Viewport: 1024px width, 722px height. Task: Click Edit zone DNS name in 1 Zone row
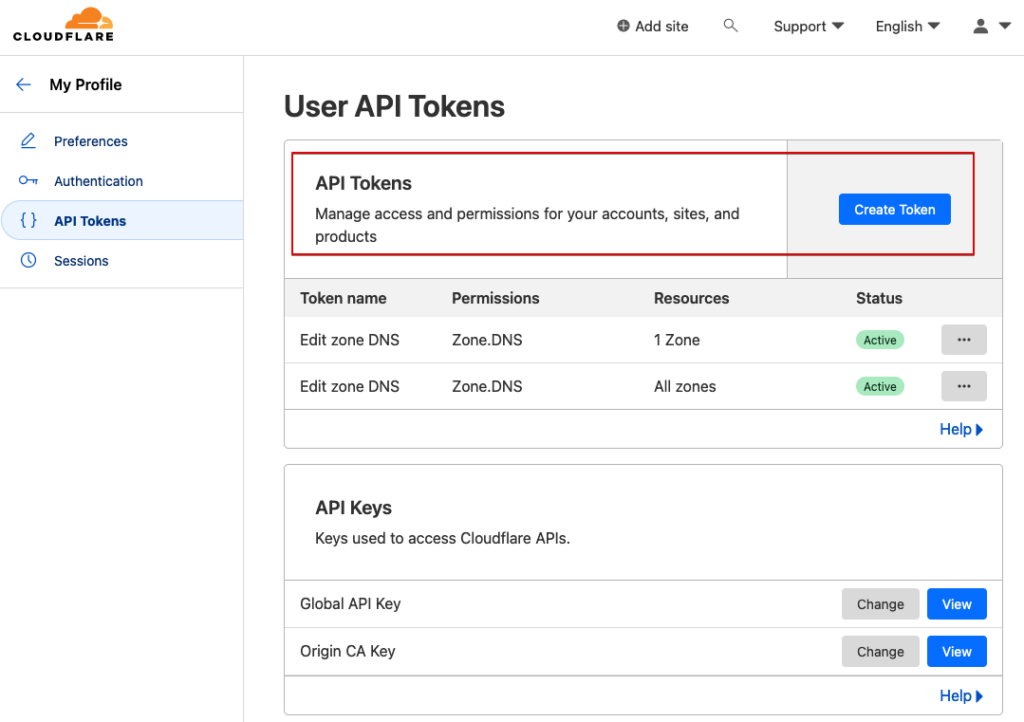[x=349, y=340]
